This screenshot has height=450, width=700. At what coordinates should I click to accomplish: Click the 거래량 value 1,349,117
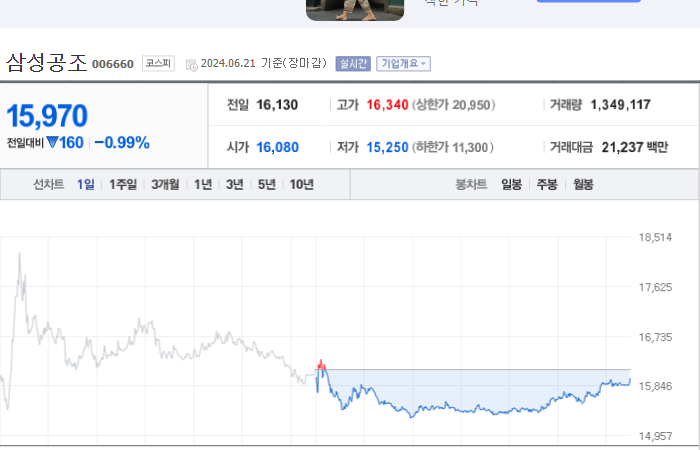621,105
